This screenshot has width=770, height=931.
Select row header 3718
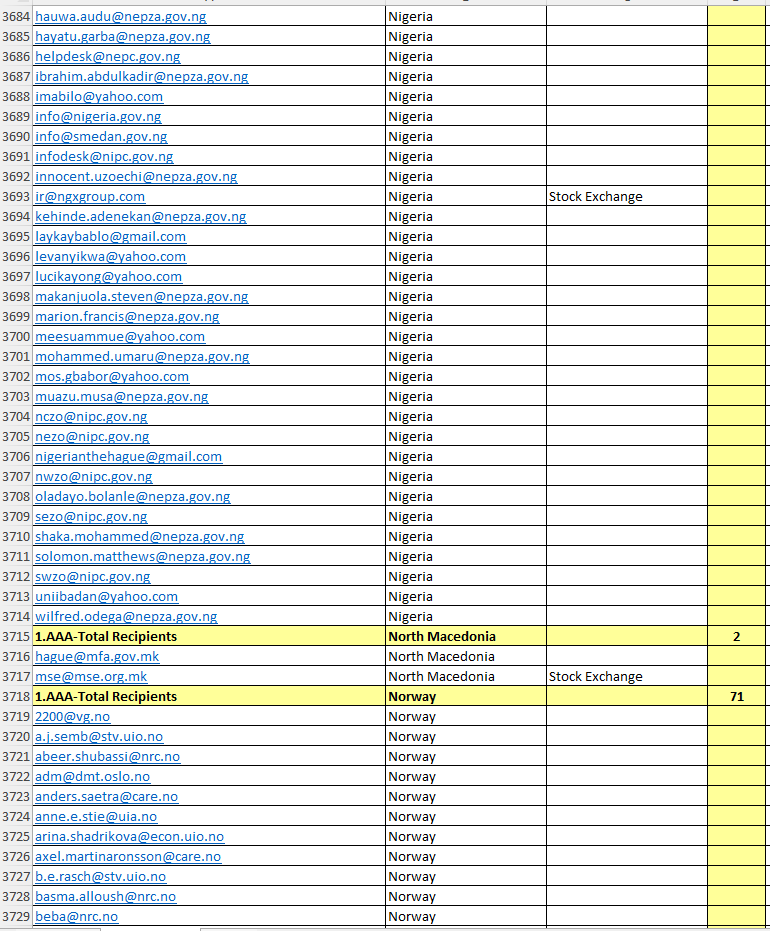coord(16,696)
